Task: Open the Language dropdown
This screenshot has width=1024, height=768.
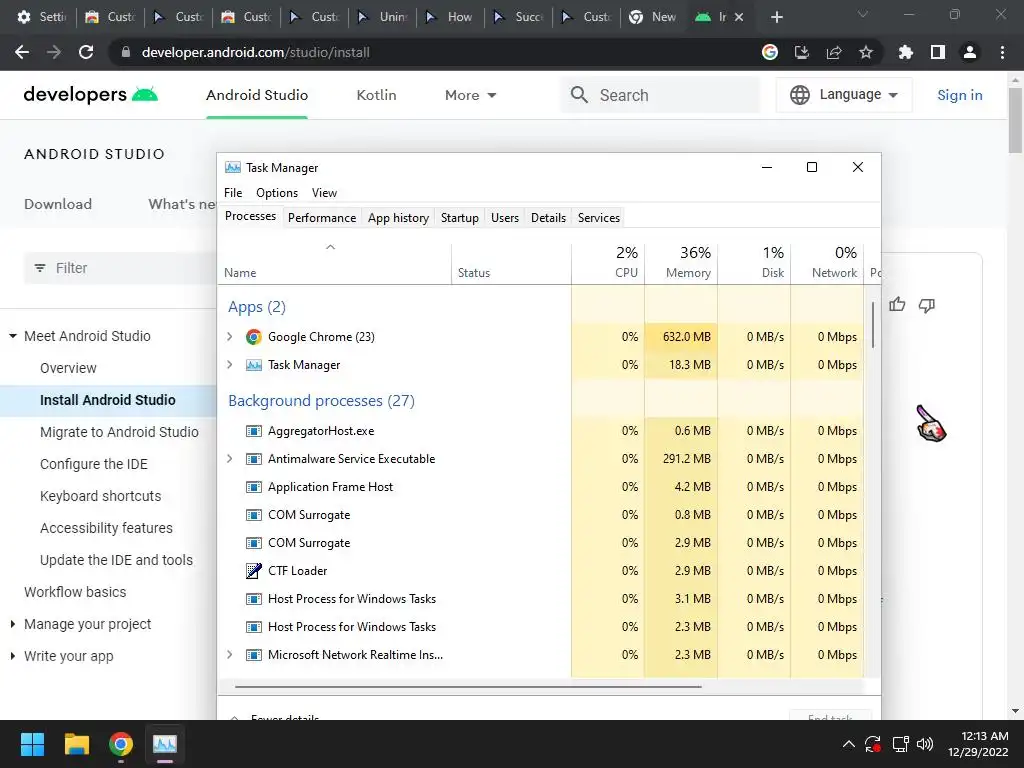Action: [843, 95]
